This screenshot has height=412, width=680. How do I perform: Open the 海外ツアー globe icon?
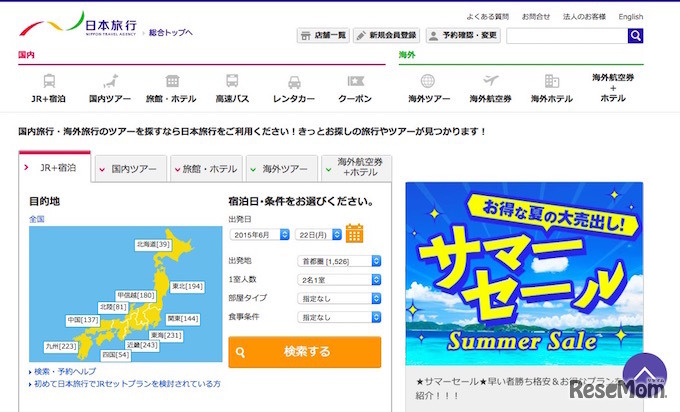click(428, 81)
